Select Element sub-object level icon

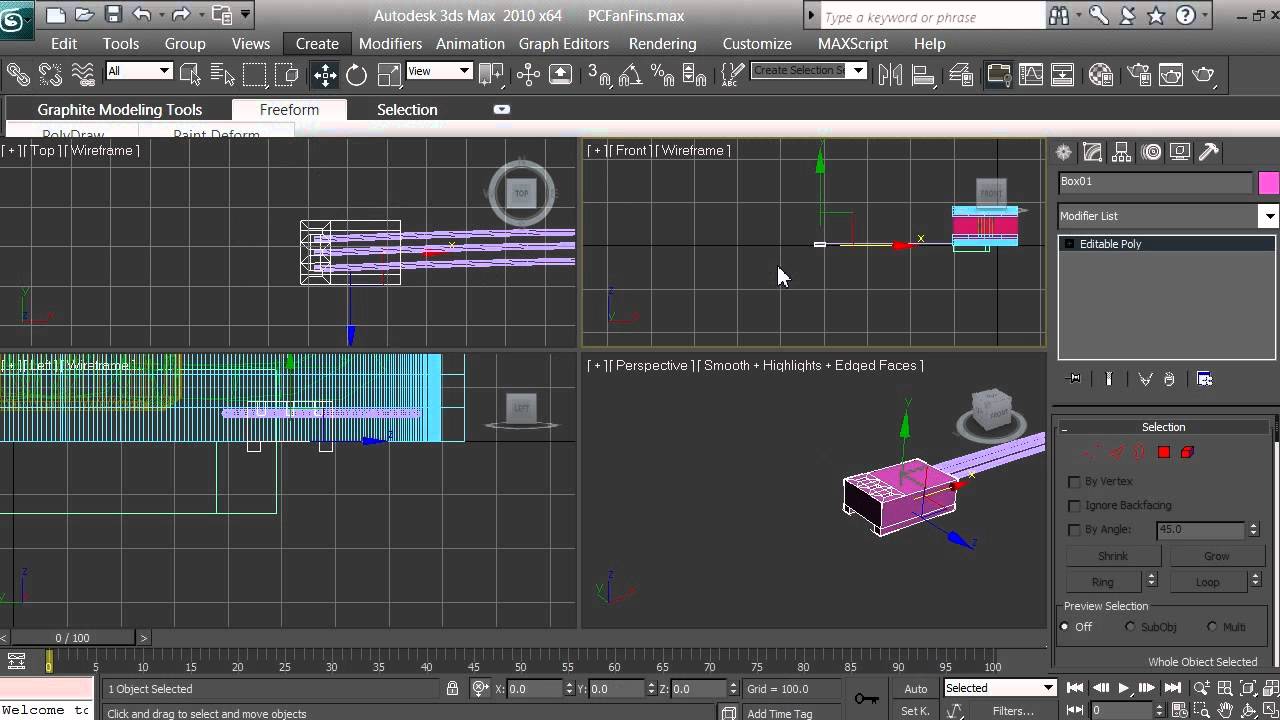[1187, 452]
